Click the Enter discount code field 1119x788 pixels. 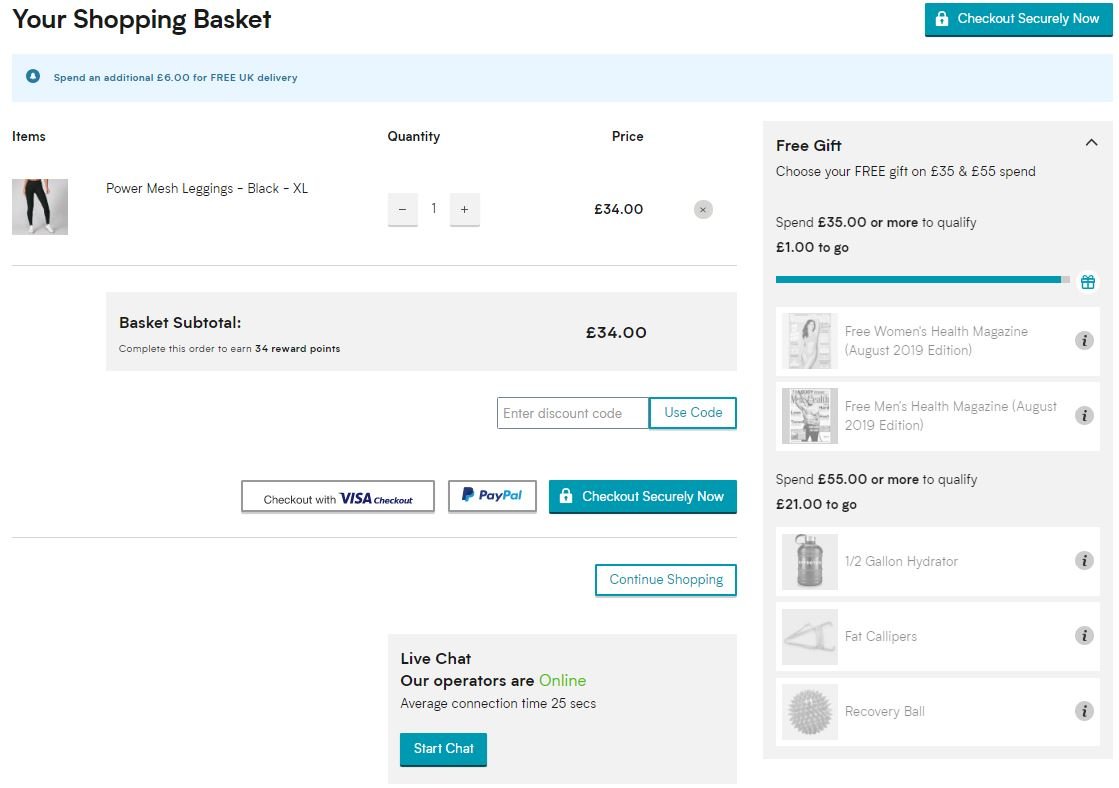[572, 413]
